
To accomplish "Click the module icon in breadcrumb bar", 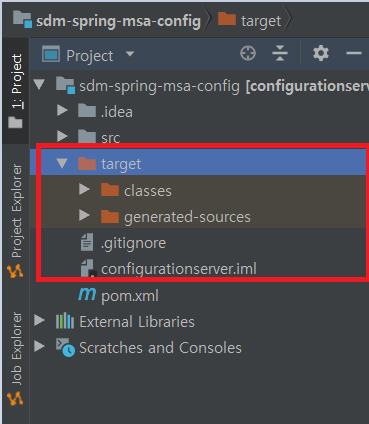I will [22, 19].
